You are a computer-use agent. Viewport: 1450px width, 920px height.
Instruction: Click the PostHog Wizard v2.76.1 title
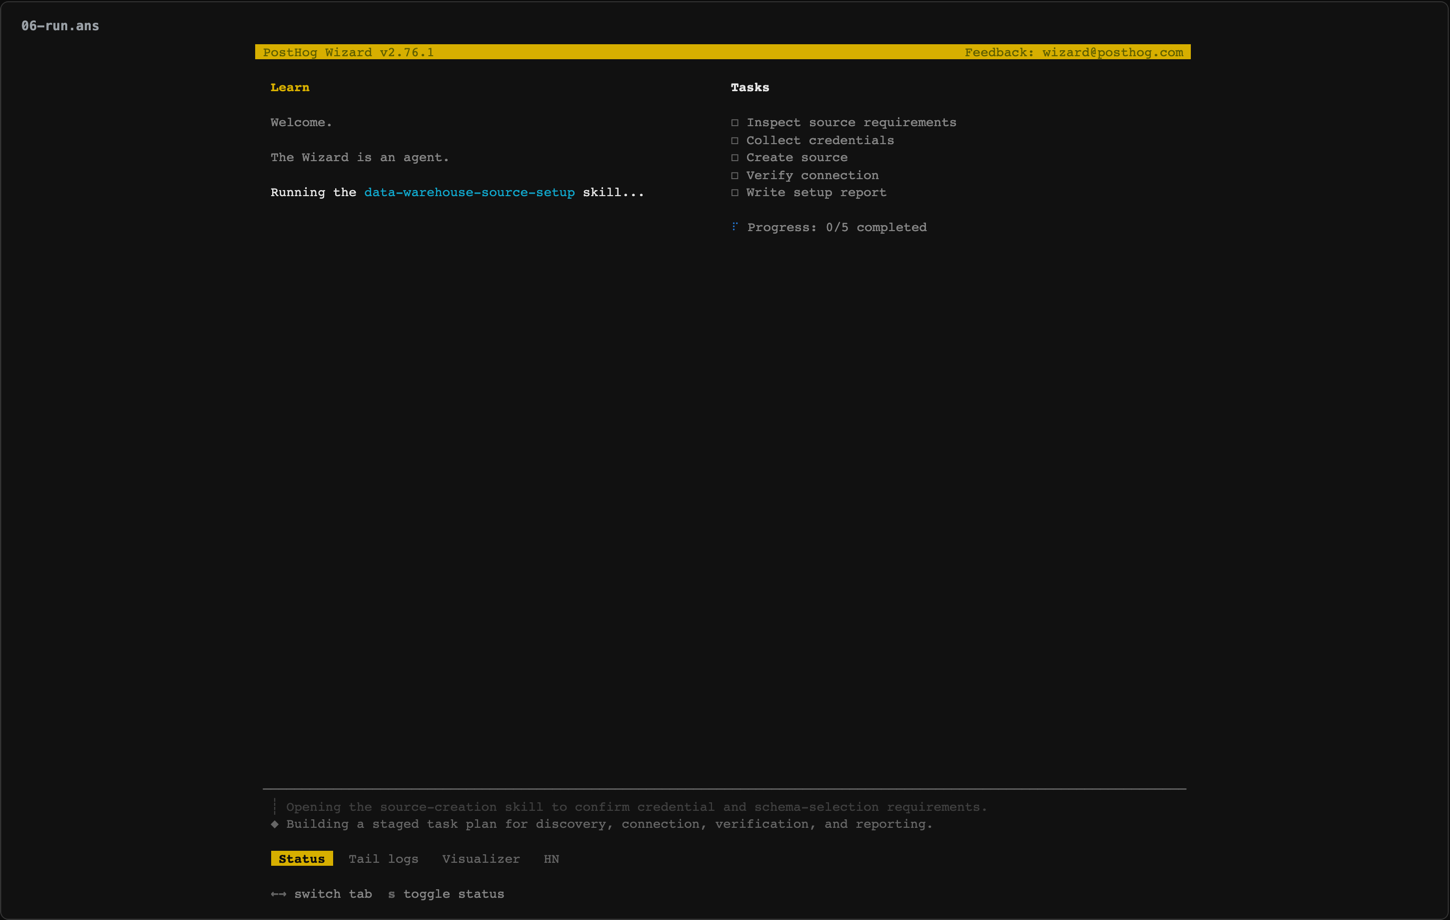[349, 52]
